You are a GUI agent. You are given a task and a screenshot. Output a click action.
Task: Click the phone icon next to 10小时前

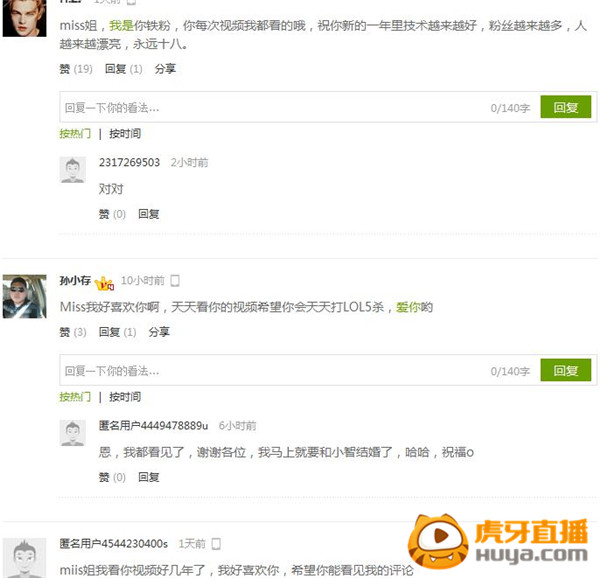coord(175,280)
